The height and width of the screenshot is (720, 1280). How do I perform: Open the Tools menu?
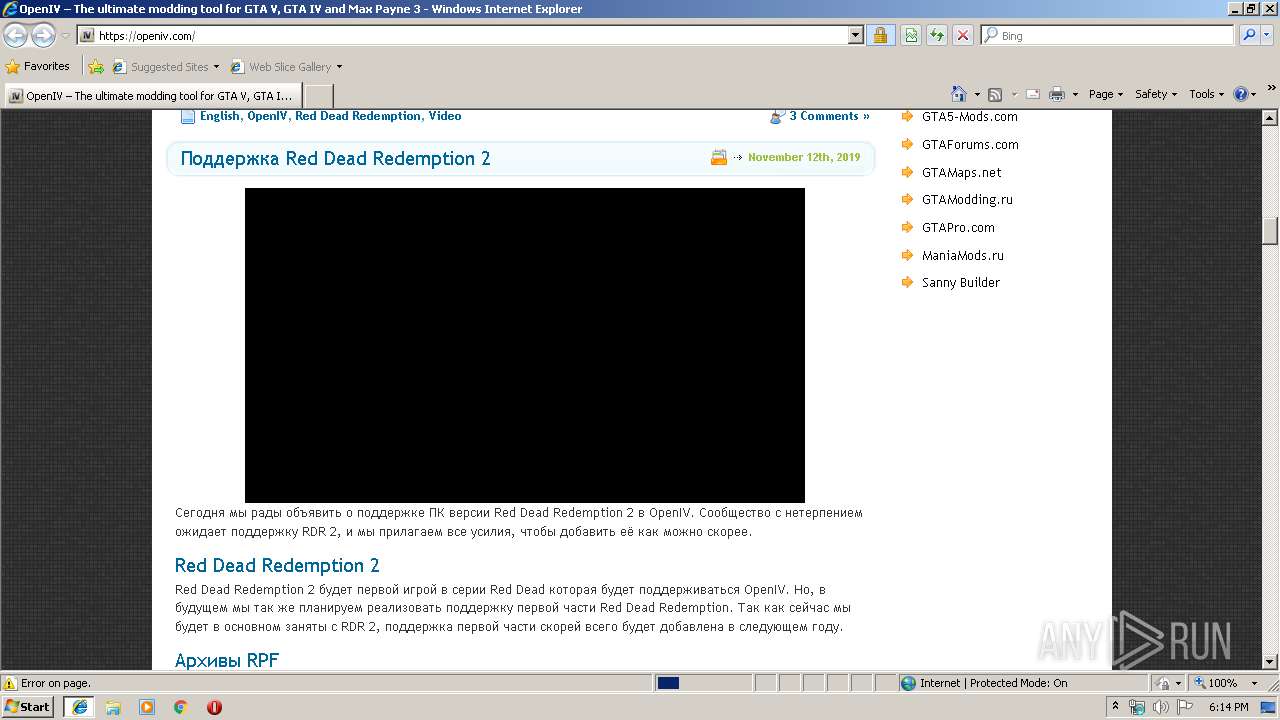click(x=1207, y=94)
